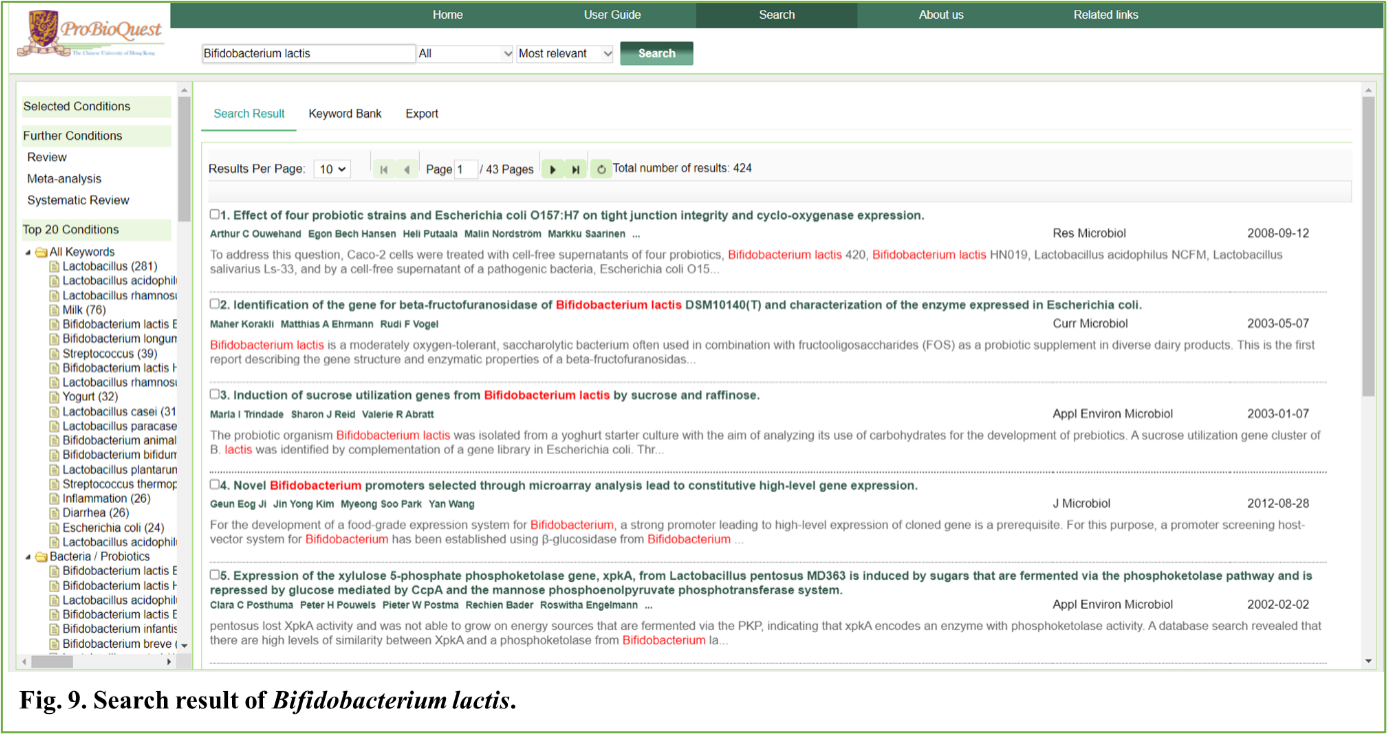
Task: Check the box for result 1
Action: pyautogui.click(x=215, y=214)
